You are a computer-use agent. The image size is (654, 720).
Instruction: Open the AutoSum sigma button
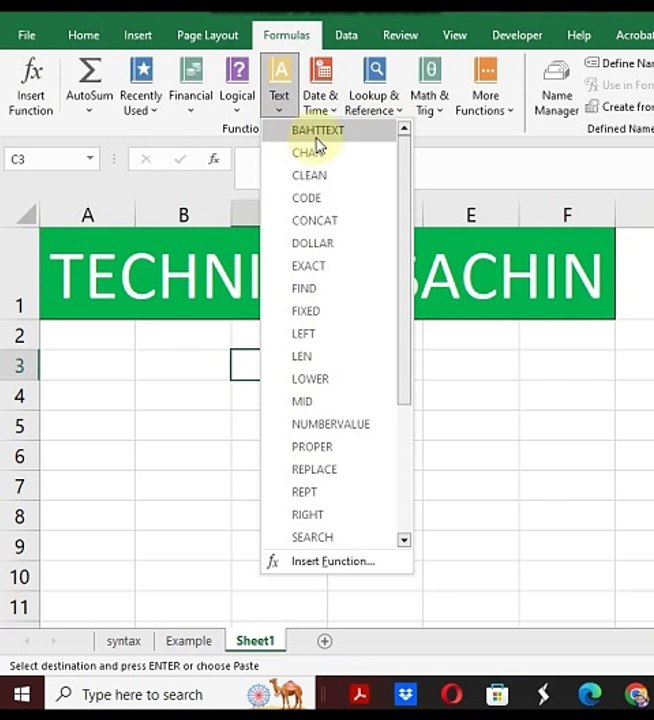tap(90, 70)
